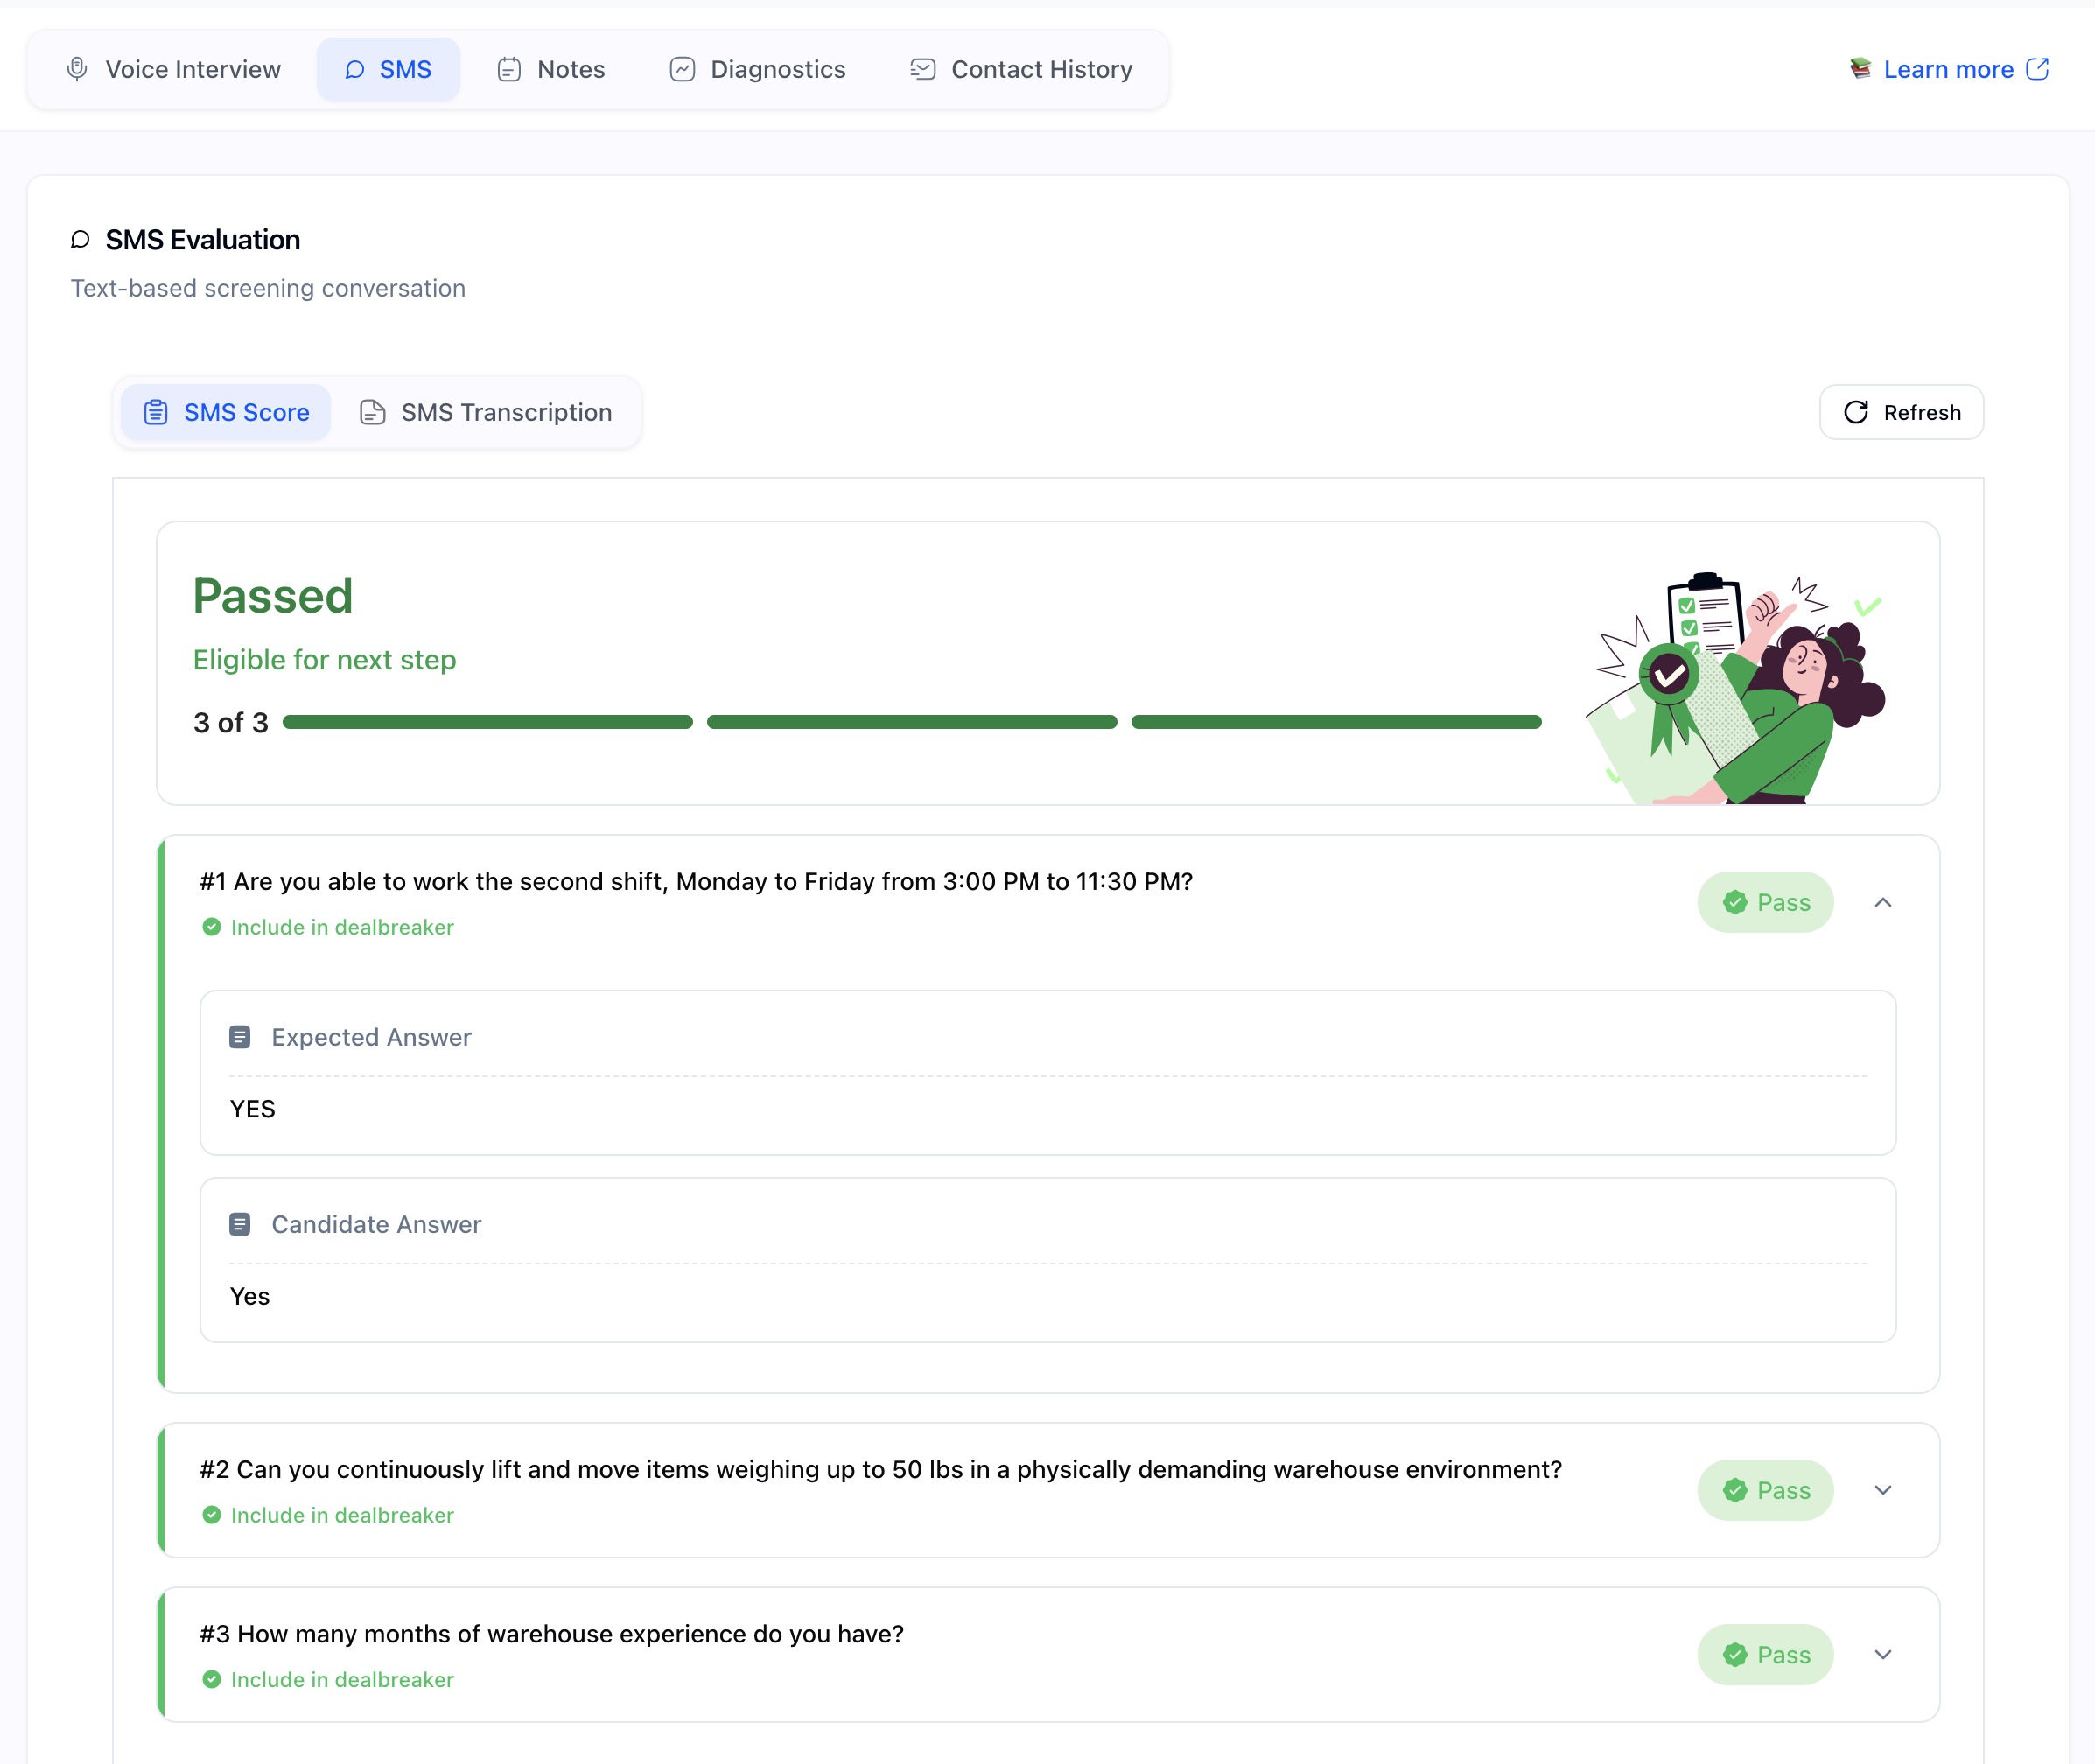The image size is (2095, 1764).
Task: Click the Notes notepad icon
Action: 509,69
